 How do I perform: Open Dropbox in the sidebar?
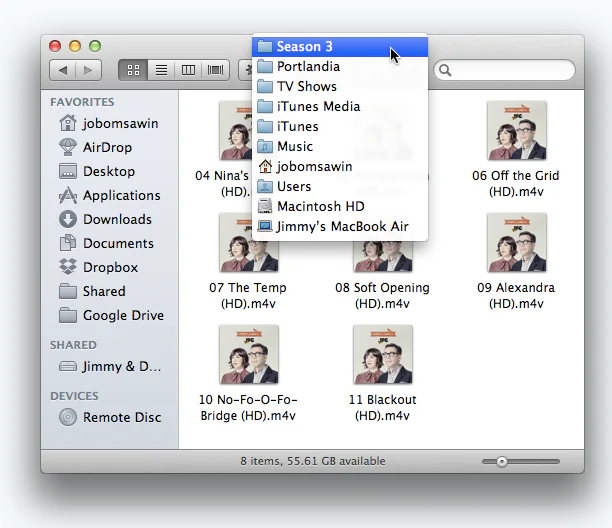point(109,267)
